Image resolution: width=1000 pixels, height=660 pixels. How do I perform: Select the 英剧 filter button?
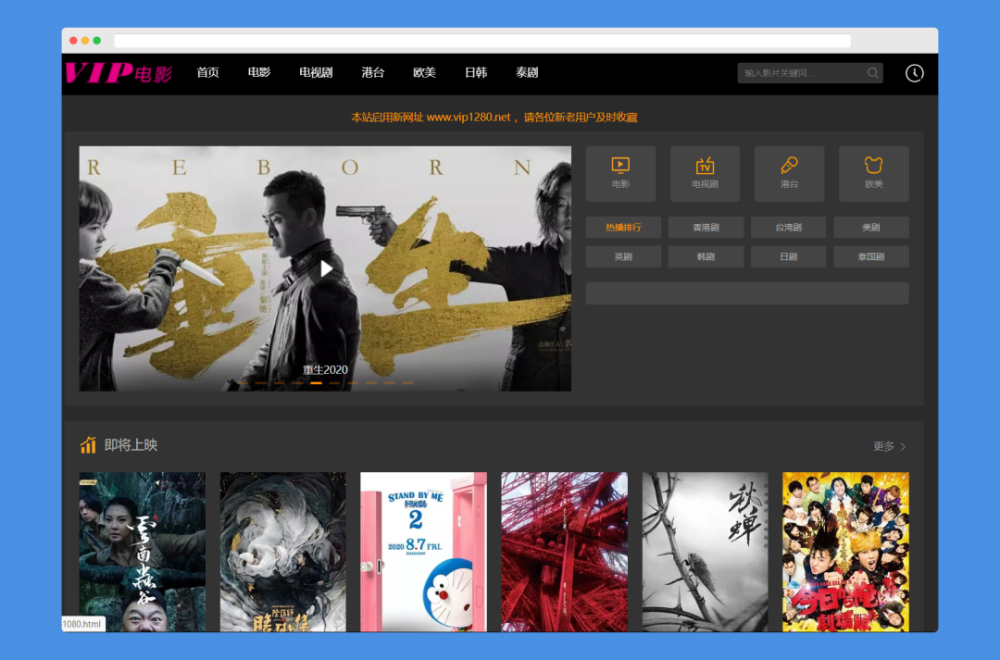[x=623, y=256]
